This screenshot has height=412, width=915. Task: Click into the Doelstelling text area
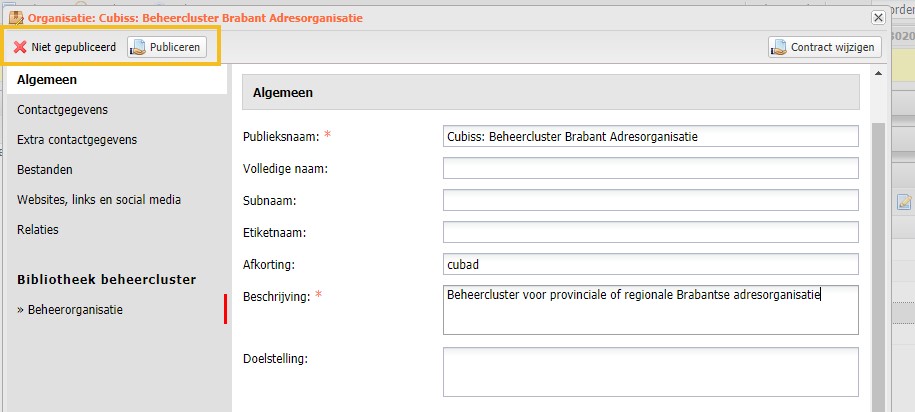coord(651,372)
